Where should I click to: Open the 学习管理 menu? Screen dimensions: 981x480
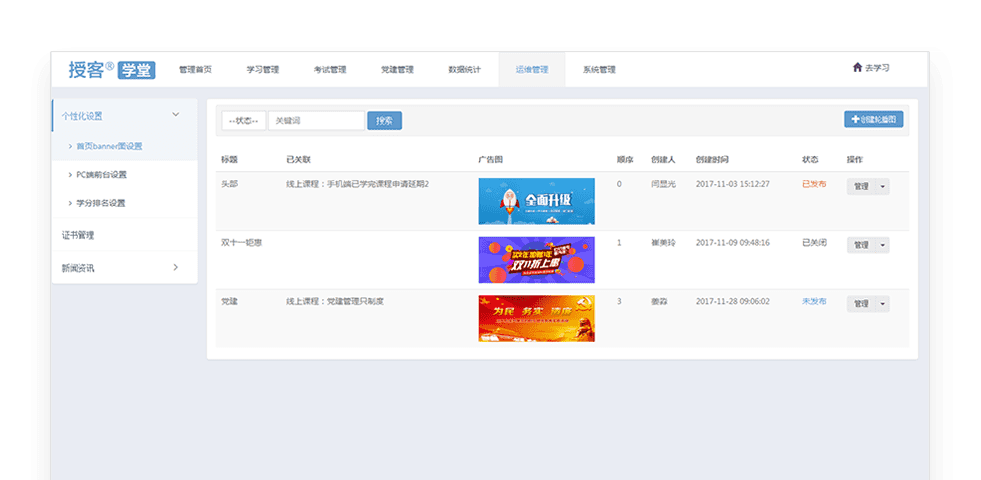263,69
